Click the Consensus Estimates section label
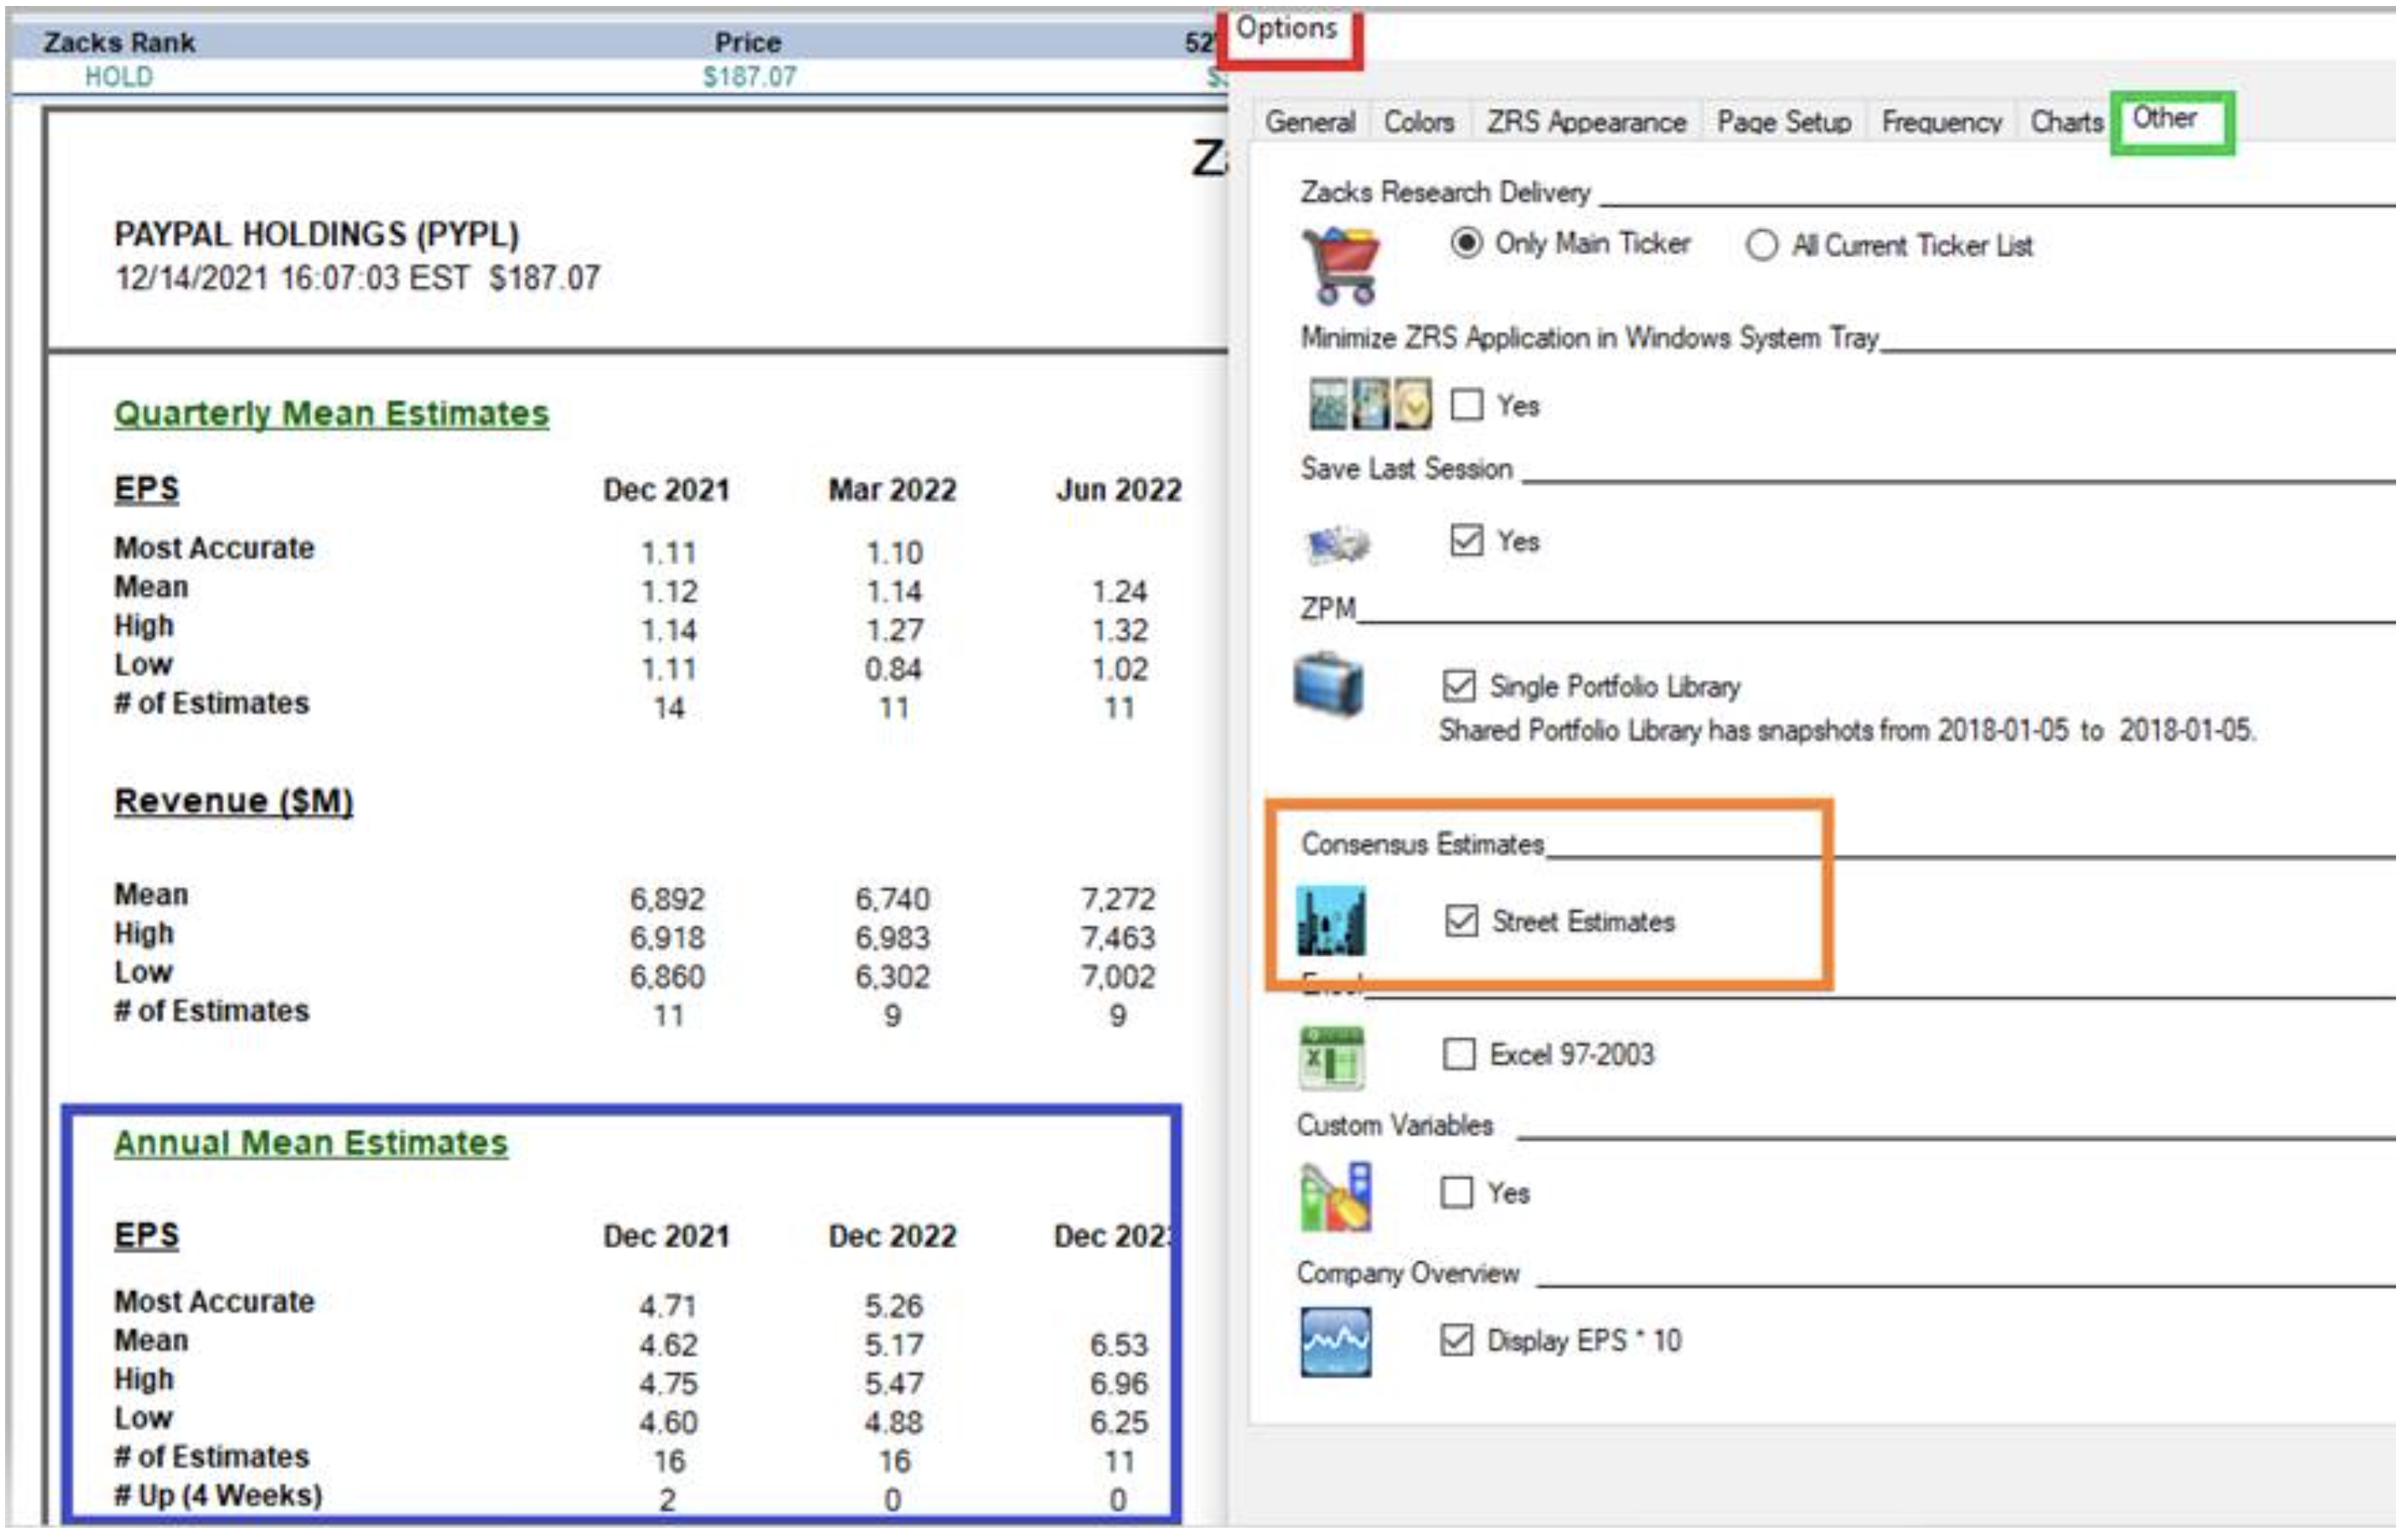This screenshot has height=1537, width=2408. tap(1422, 844)
